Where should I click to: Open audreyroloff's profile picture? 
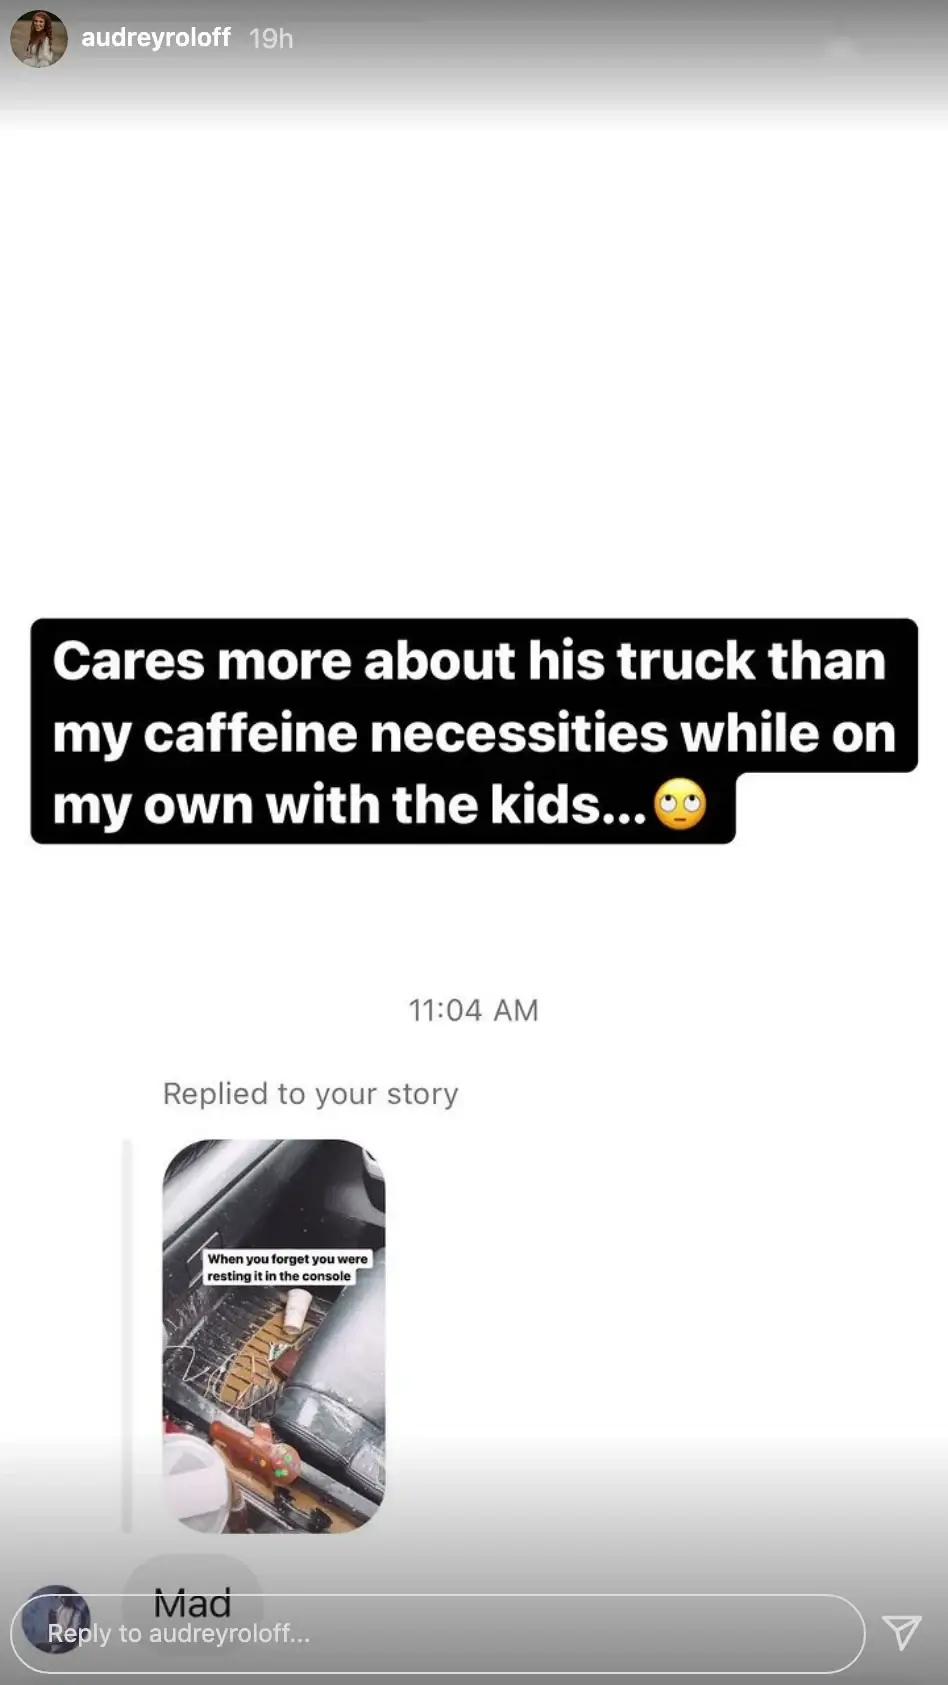39,38
